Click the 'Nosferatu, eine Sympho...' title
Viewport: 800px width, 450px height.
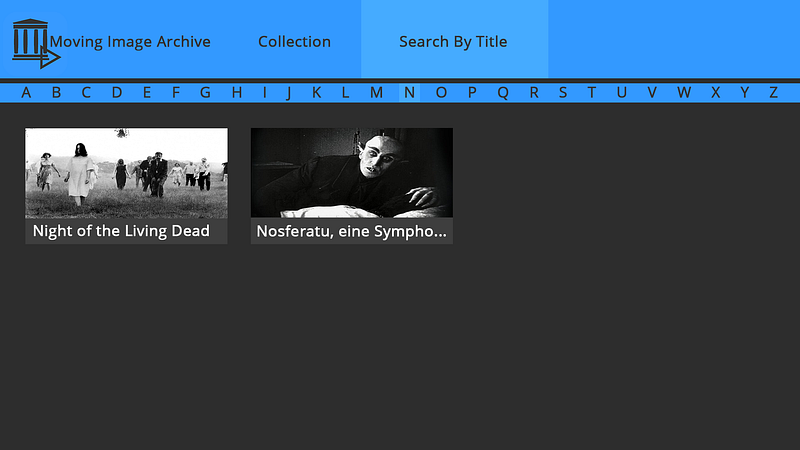pyautogui.click(x=352, y=231)
